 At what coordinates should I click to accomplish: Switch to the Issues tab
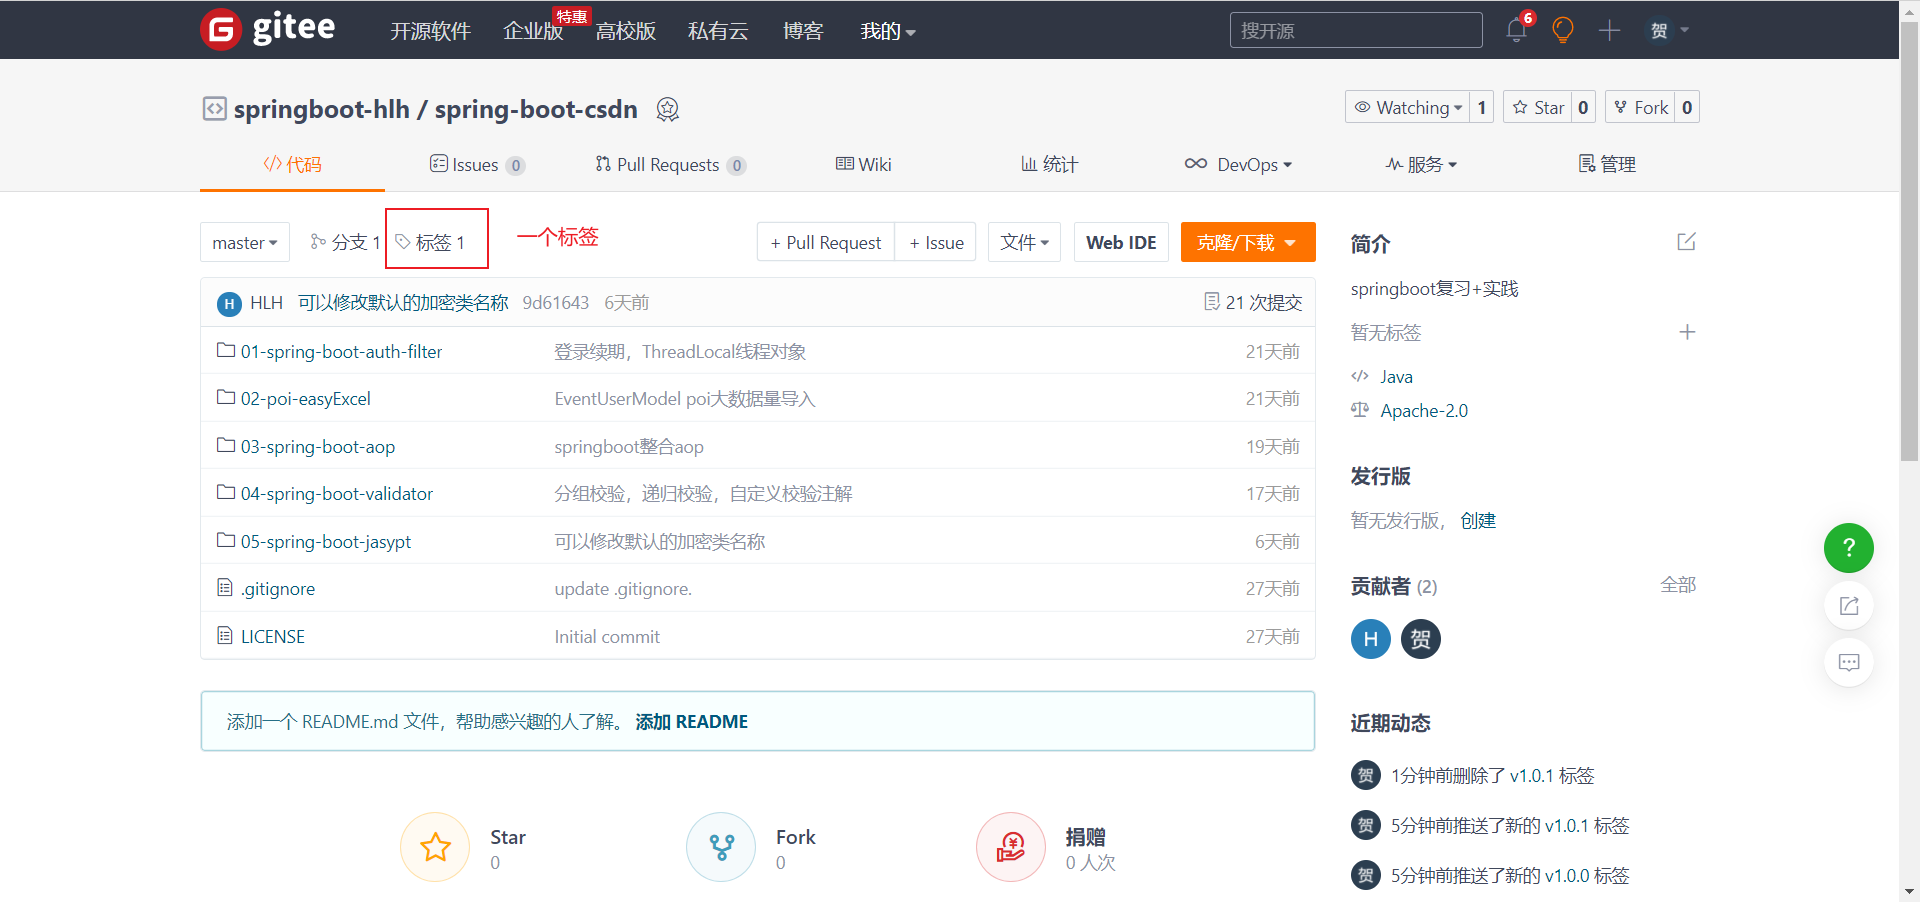(x=477, y=165)
